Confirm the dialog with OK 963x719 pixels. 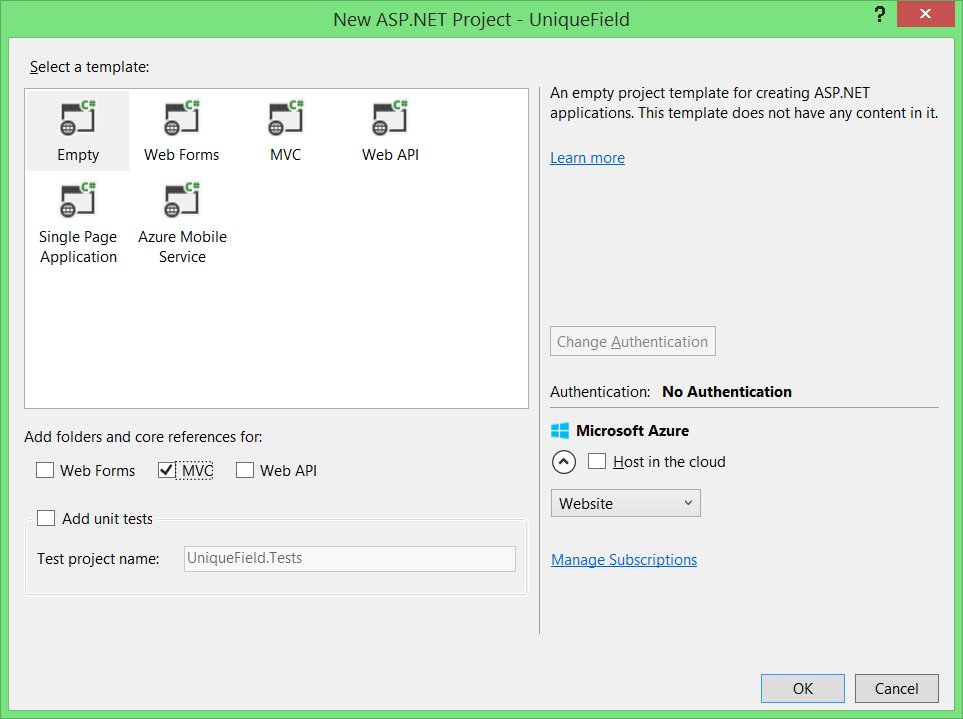click(x=802, y=688)
